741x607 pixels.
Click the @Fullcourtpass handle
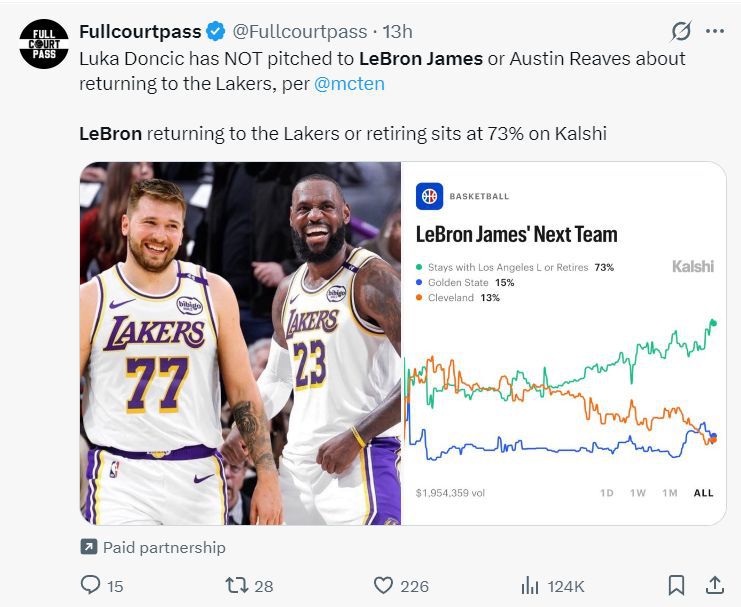[x=300, y=32]
